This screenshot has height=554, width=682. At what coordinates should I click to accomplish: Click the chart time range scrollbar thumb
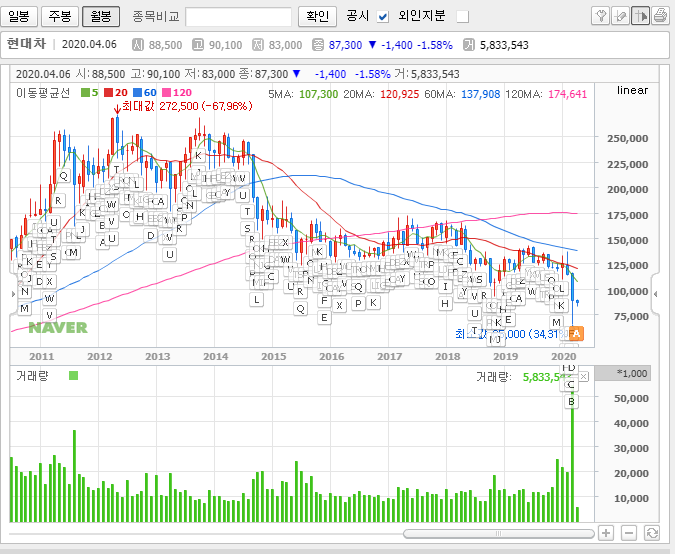click(498, 534)
